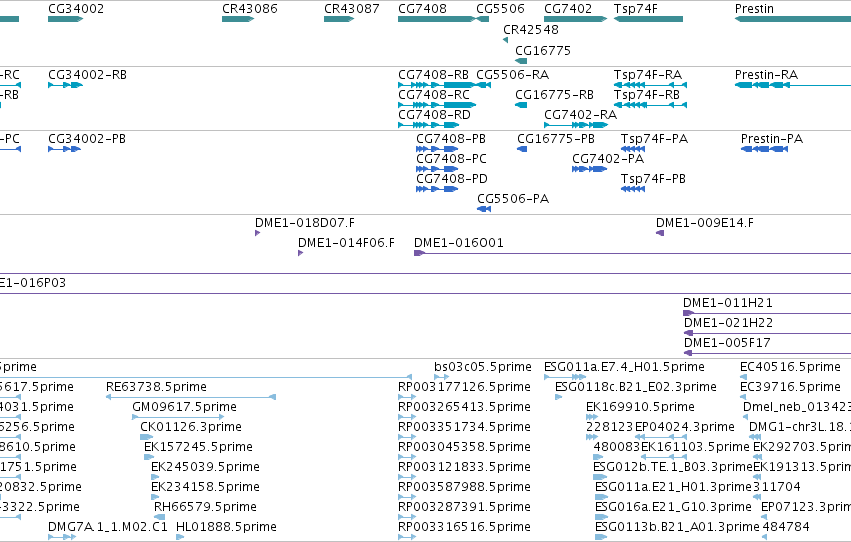Screen dimensions: 851x542
Task: Select BAC clone label DME1-011H21
Action: tap(728, 303)
